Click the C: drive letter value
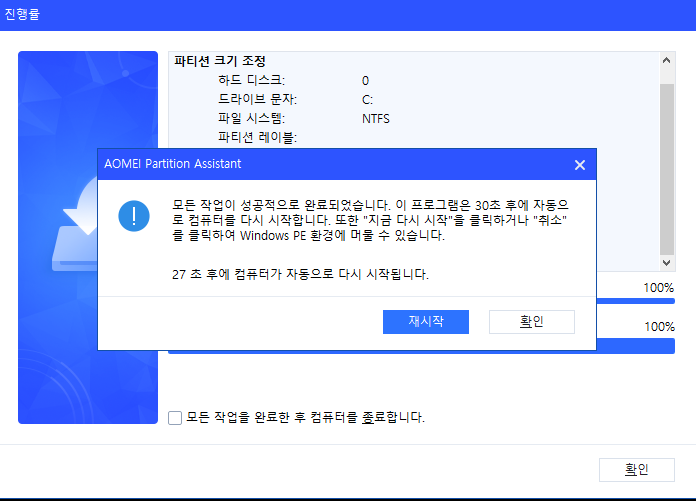Image resolution: width=696 pixels, height=501 pixels. (x=367, y=100)
